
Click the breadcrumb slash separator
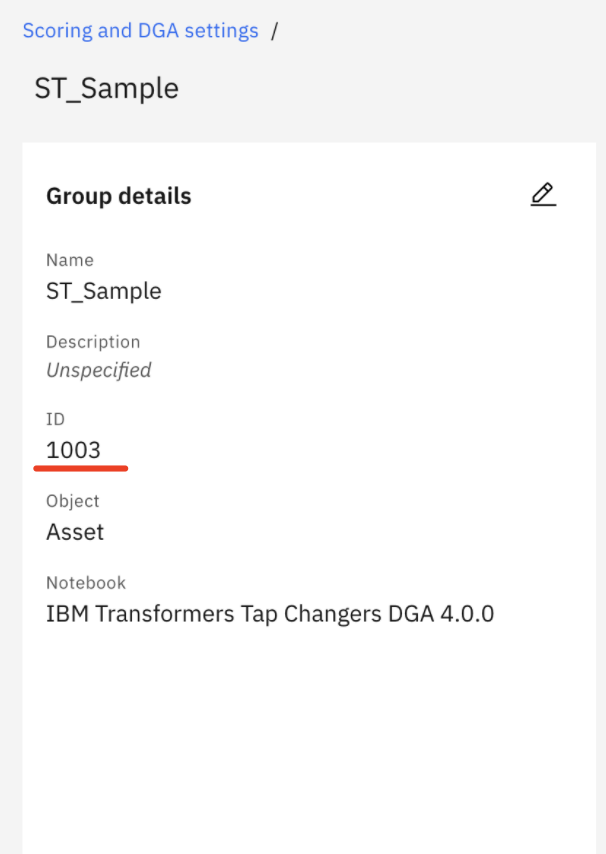coord(274,31)
